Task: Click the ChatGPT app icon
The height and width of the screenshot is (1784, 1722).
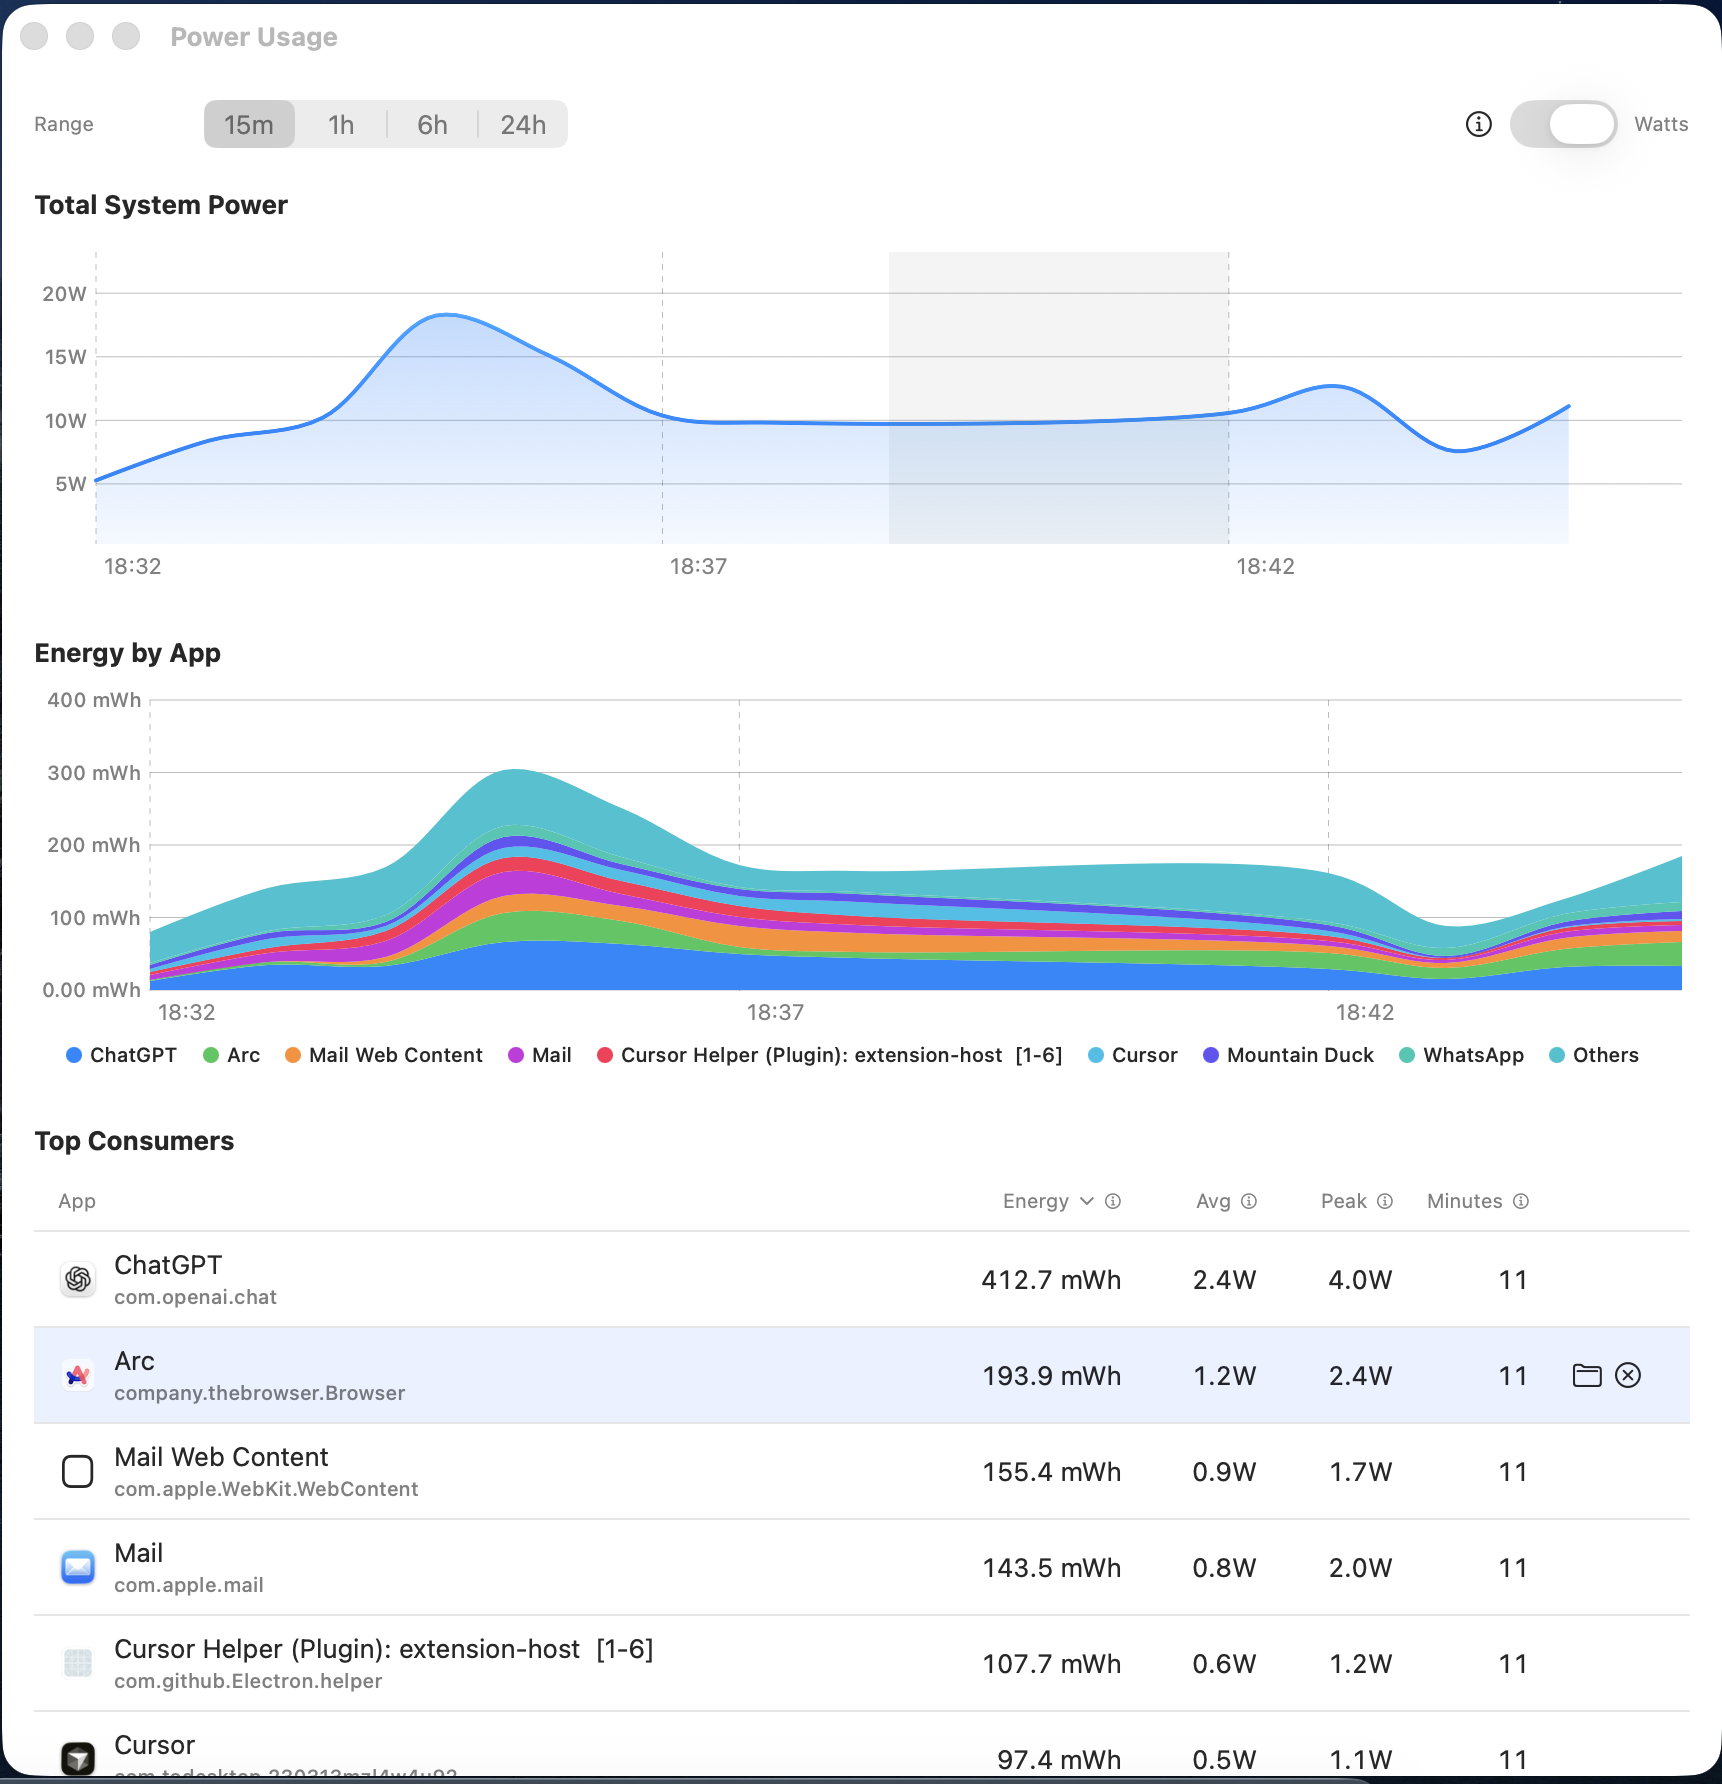Action: tap(77, 1279)
